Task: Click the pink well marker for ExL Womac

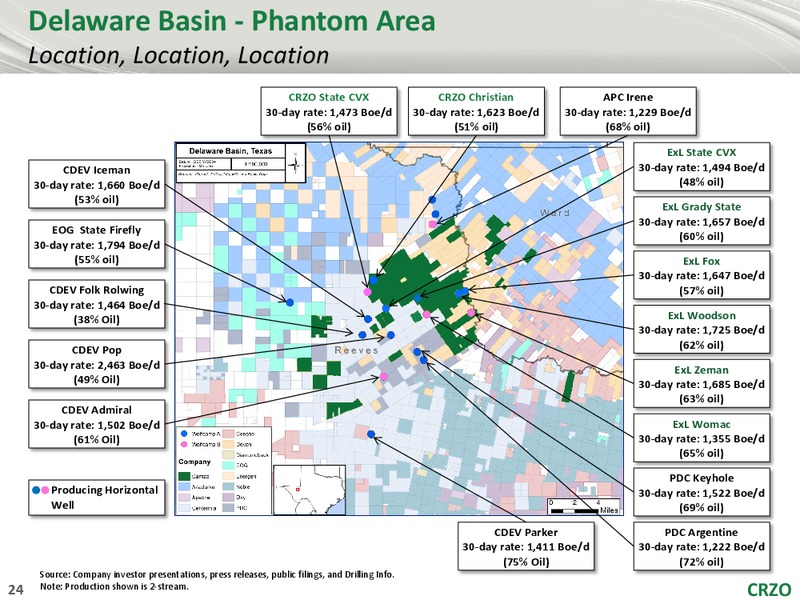Action: 427,314
